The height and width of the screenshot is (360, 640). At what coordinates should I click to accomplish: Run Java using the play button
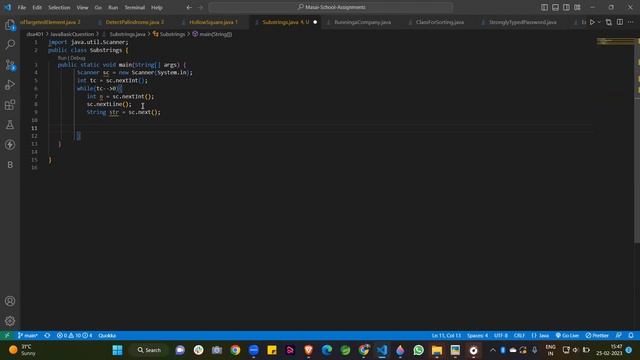click(592, 22)
